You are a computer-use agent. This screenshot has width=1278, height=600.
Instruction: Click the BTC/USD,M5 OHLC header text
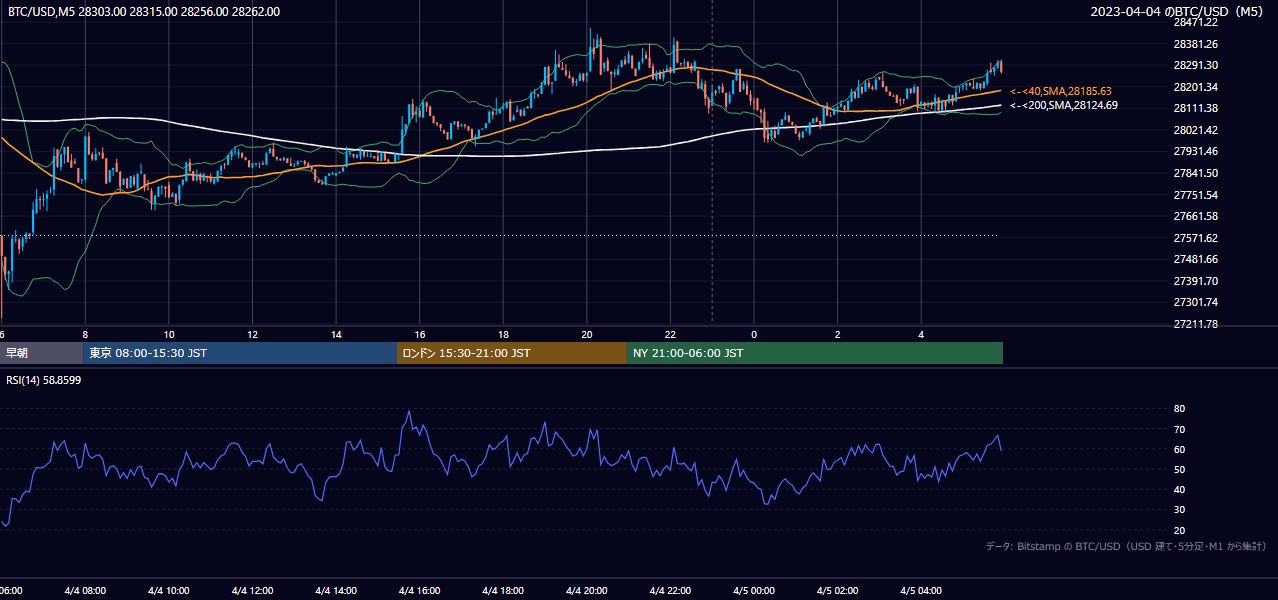(x=144, y=12)
